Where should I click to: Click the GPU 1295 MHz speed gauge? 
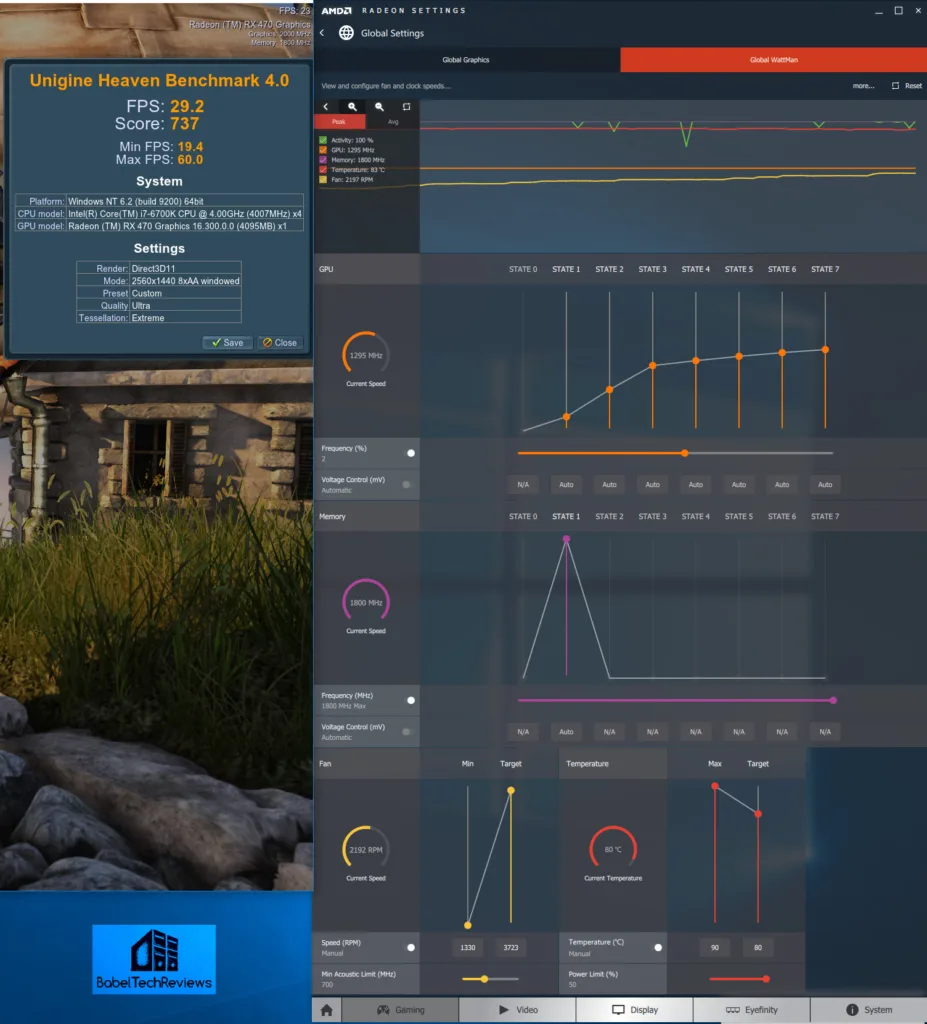pos(366,355)
